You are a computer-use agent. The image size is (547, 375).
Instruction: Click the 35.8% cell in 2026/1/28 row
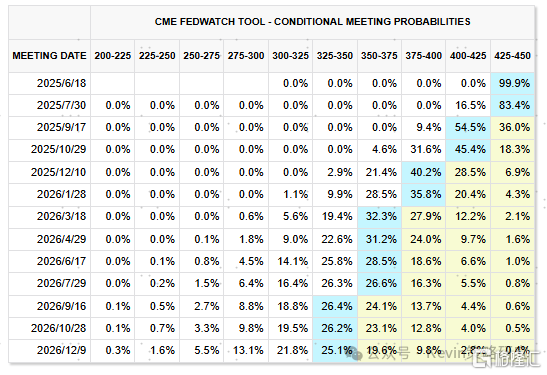(424, 194)
